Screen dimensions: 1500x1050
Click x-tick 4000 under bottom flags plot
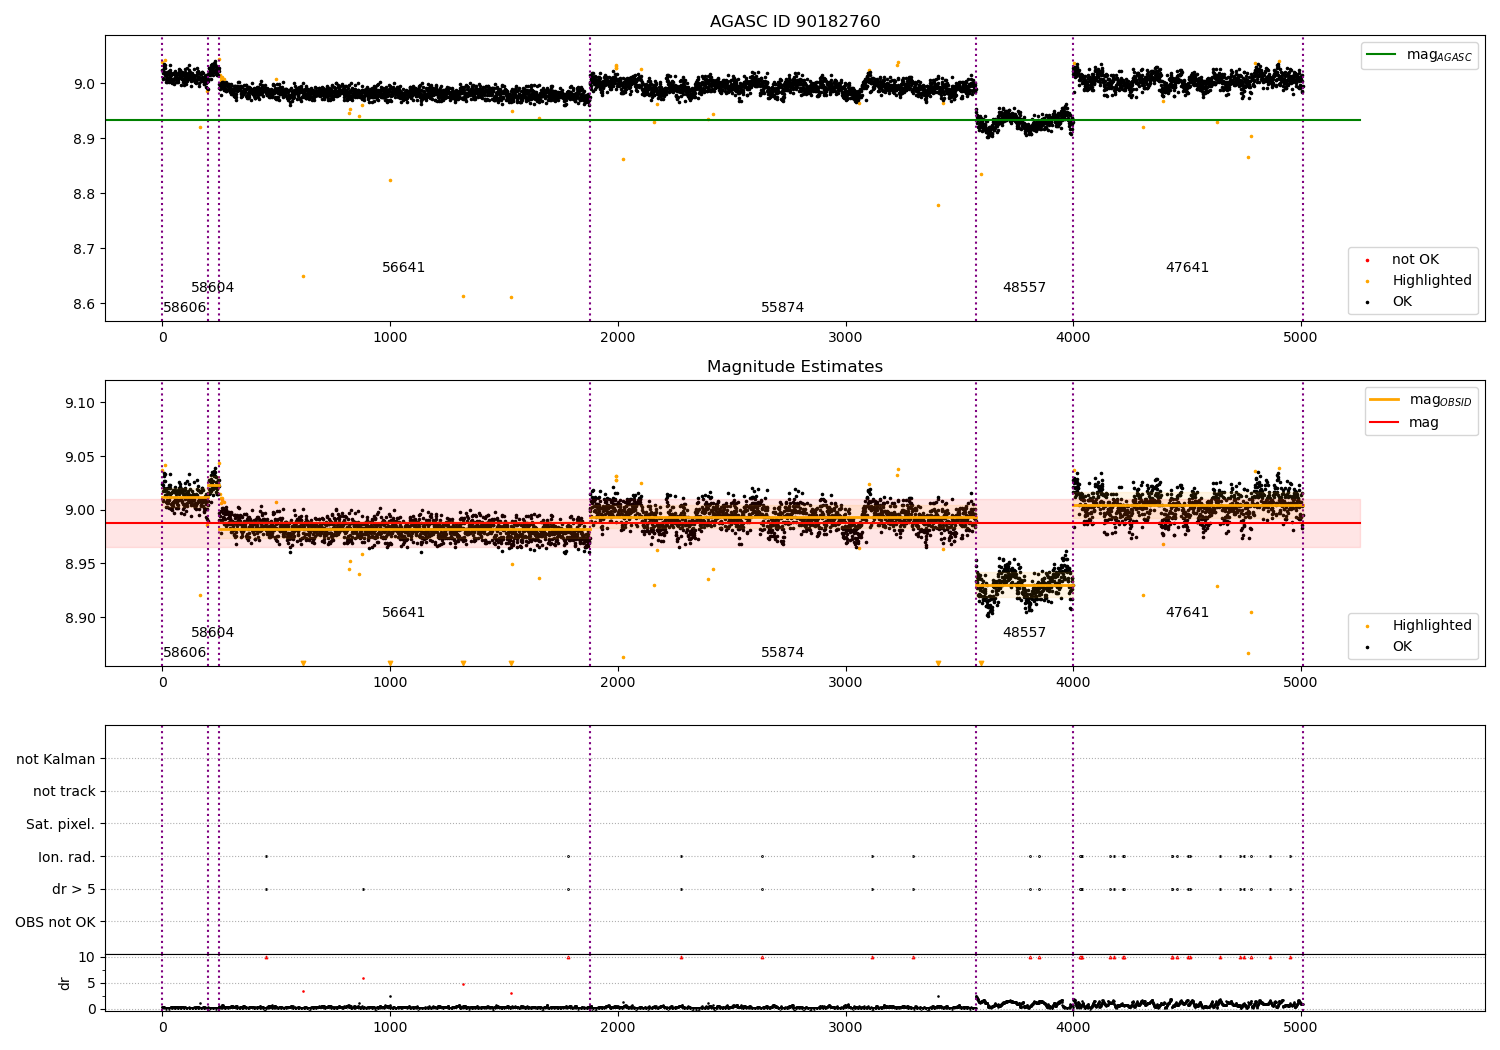(1073, 1028)
